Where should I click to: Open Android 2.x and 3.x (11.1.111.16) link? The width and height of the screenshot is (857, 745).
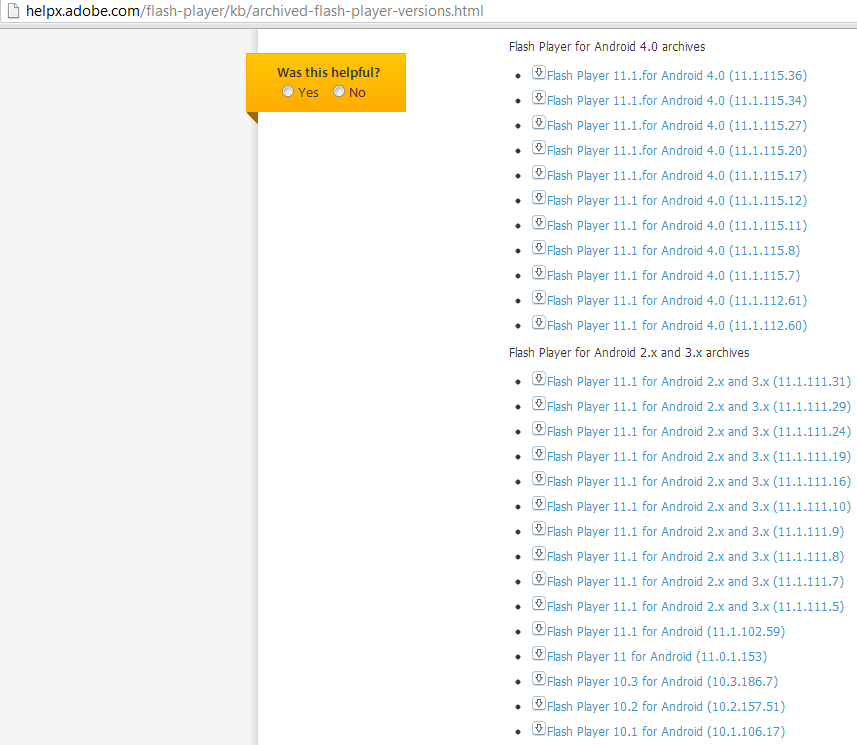pyautogui.click(x=699, y=482)
